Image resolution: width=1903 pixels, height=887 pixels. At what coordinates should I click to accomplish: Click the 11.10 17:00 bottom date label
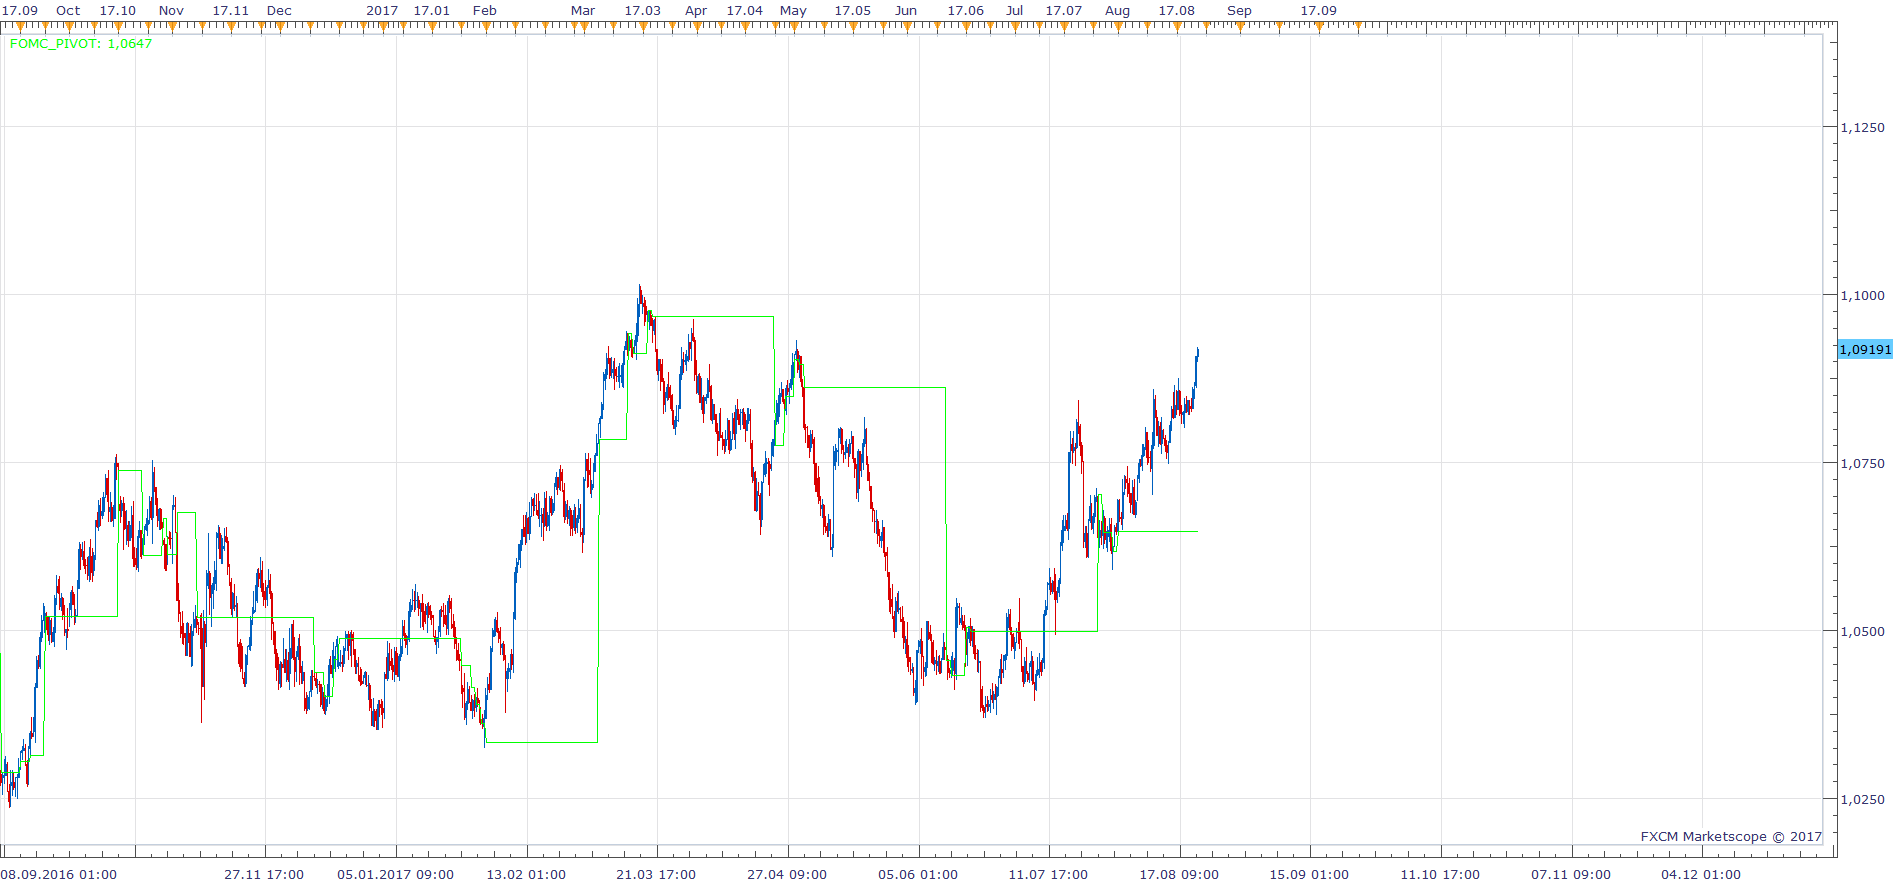1440,874
